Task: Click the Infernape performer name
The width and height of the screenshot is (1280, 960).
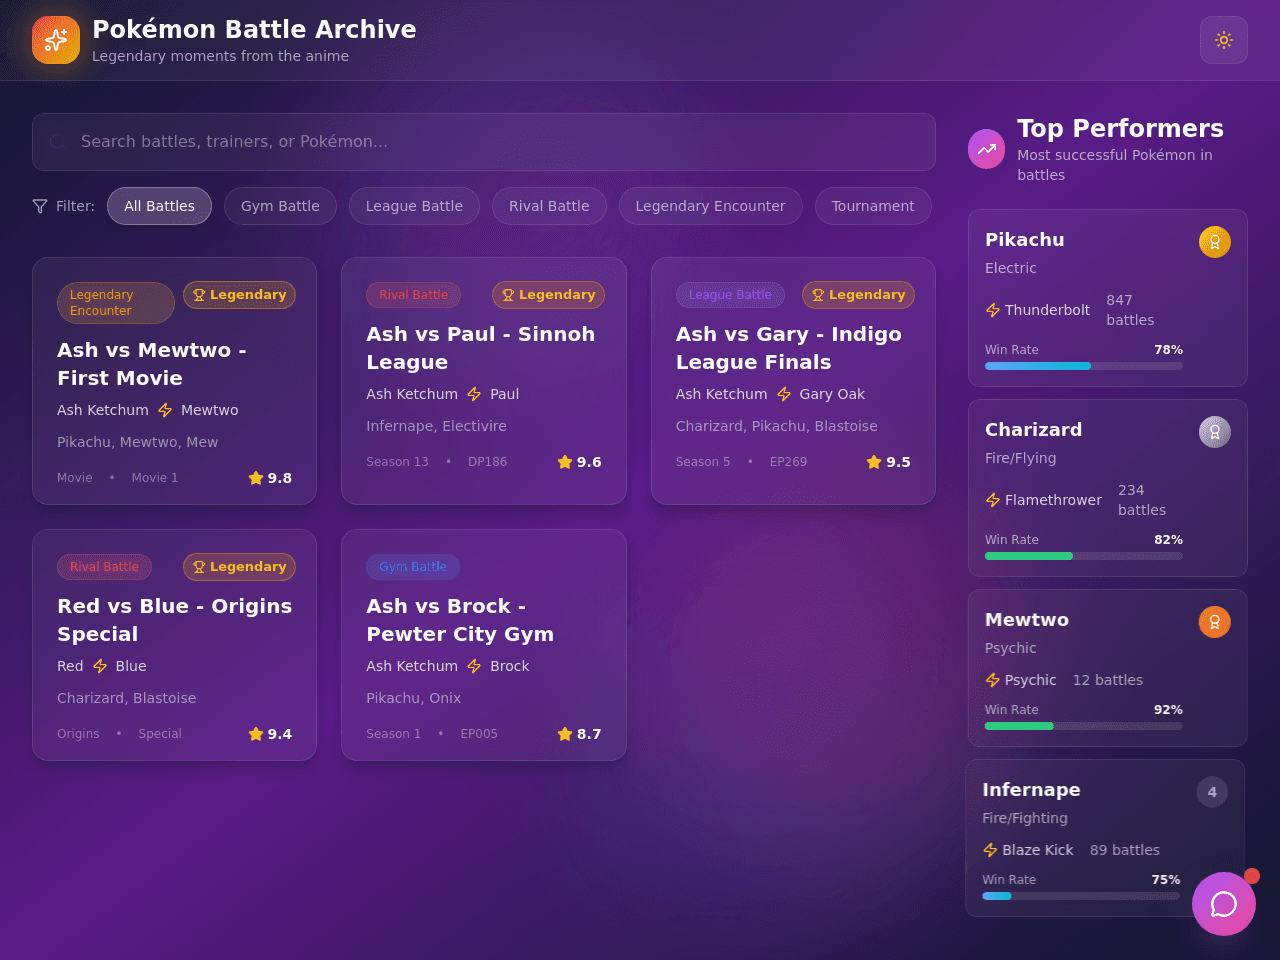Action: (1031, 790)
